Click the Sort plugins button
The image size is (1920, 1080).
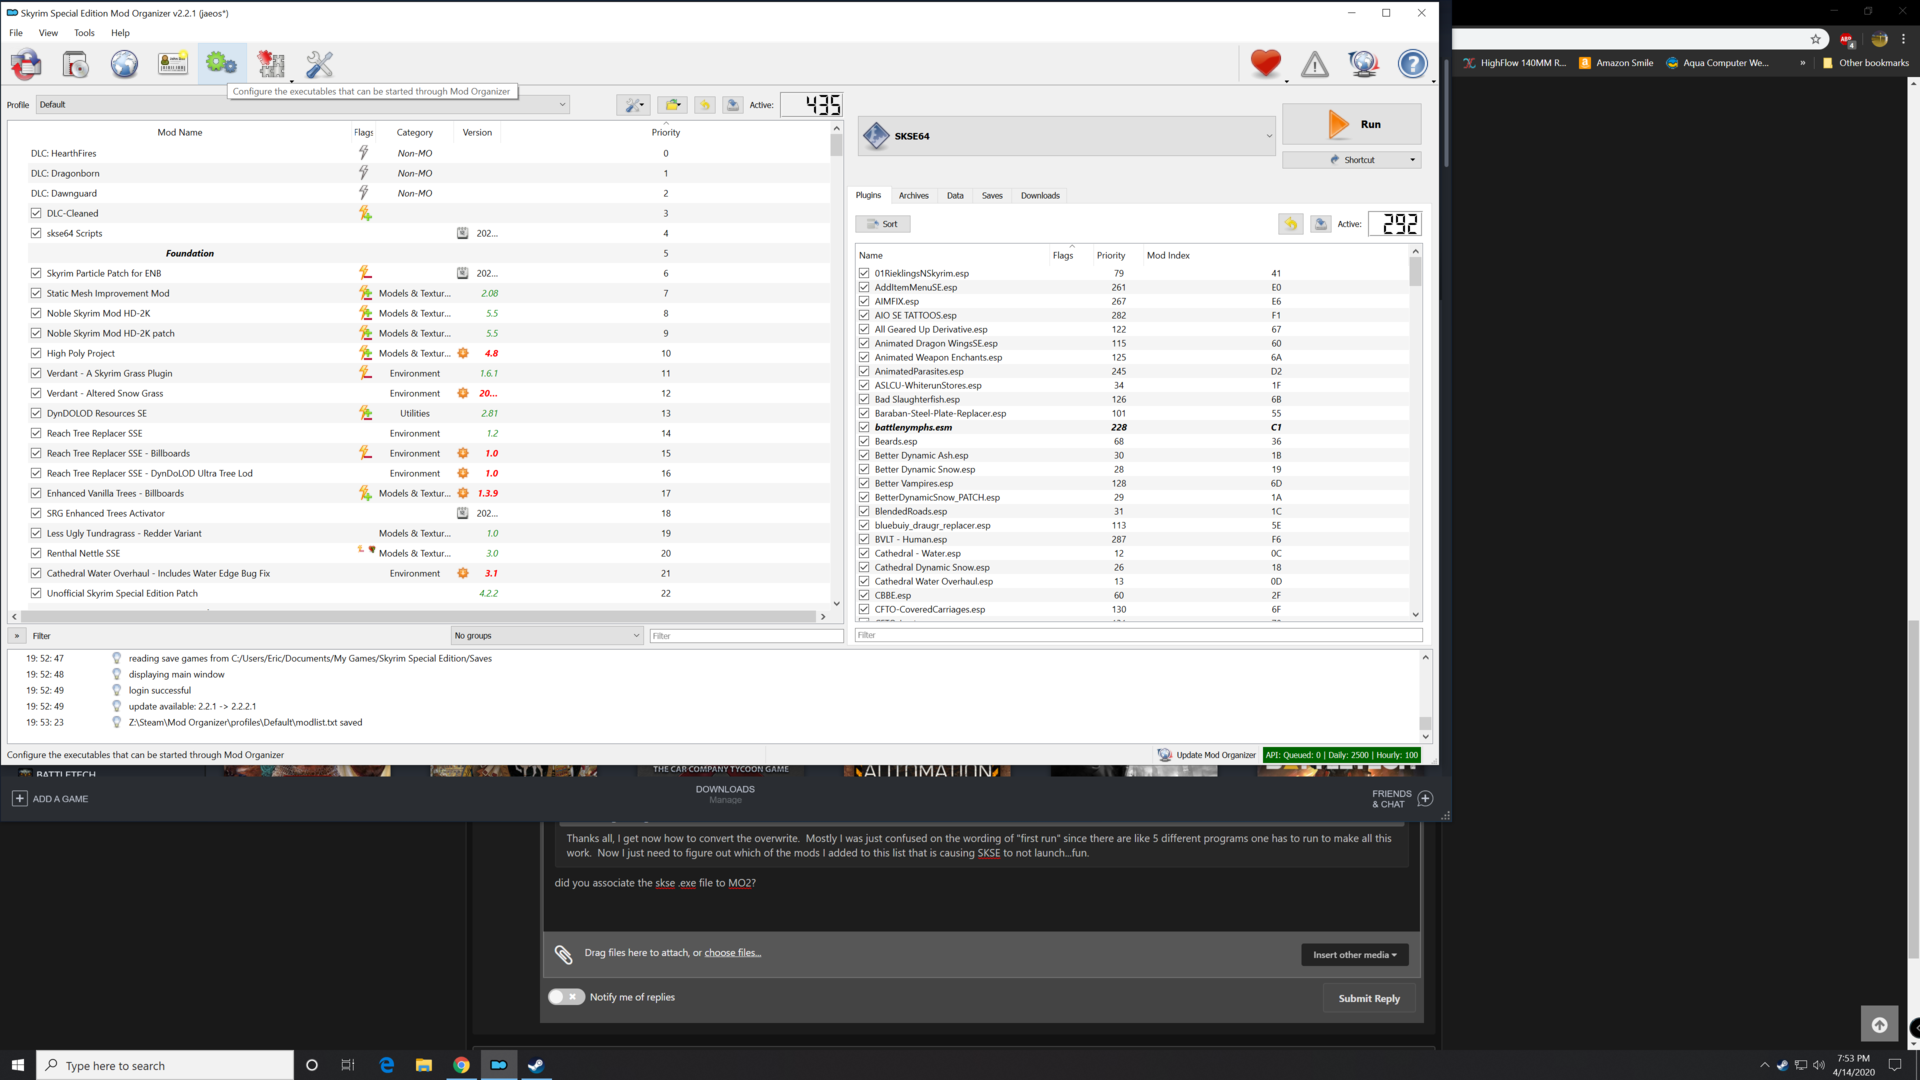[883, 224]
